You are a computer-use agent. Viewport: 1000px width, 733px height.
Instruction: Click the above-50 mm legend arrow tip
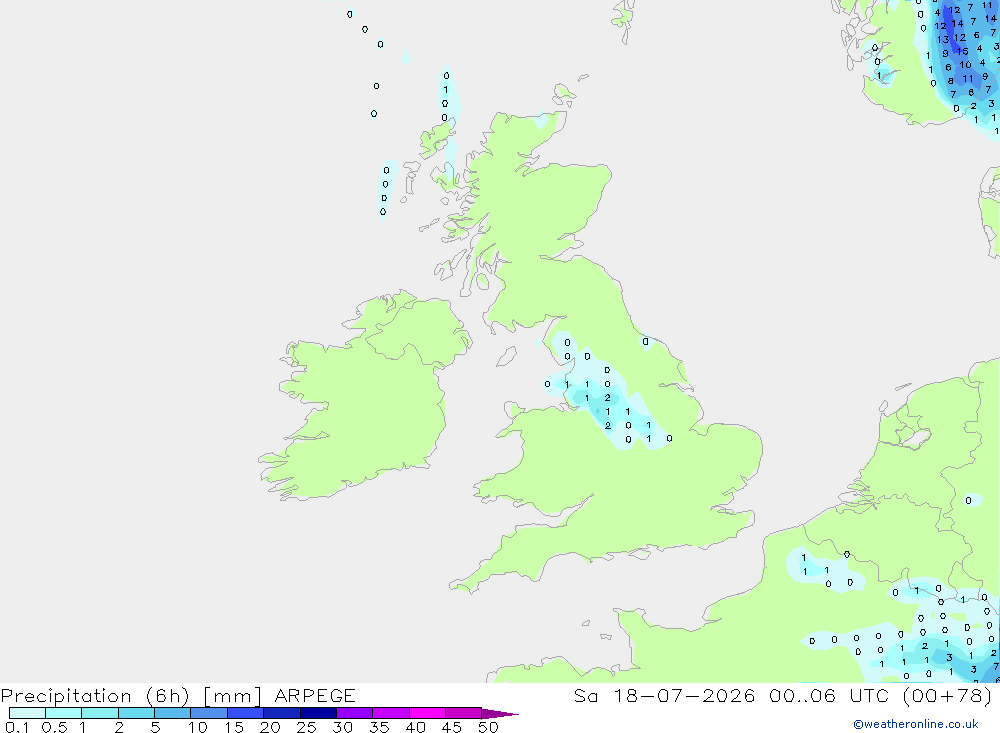pyautogui.click(x=500, y=714)
